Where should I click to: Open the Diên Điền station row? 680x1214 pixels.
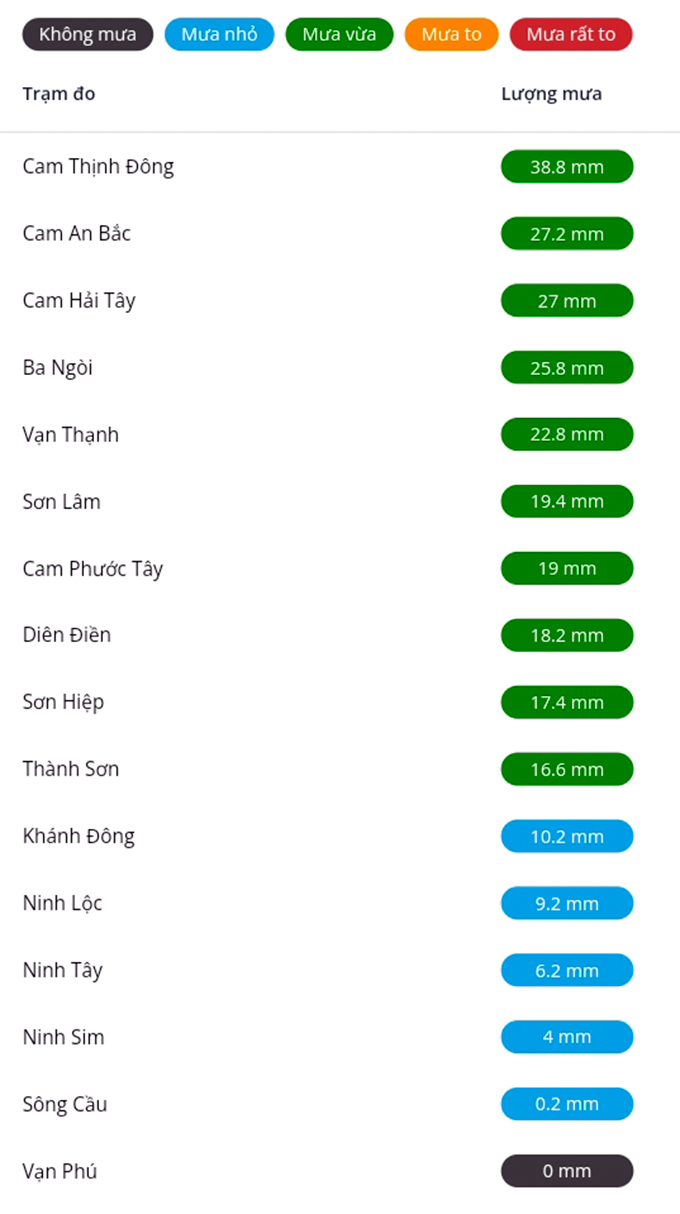[67, 635]
